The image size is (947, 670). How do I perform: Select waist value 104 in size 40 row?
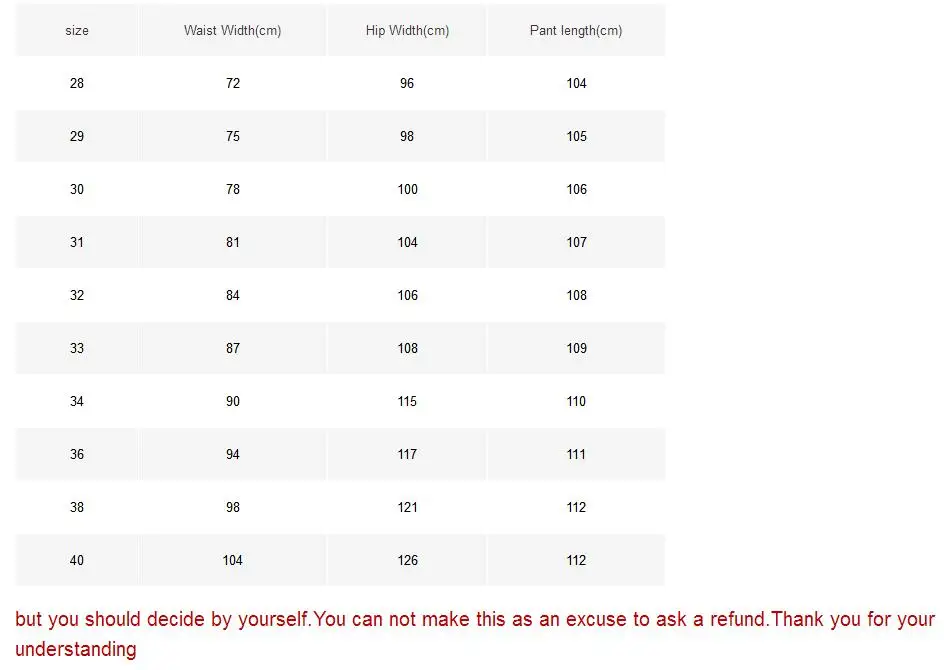tap(233, 561)
